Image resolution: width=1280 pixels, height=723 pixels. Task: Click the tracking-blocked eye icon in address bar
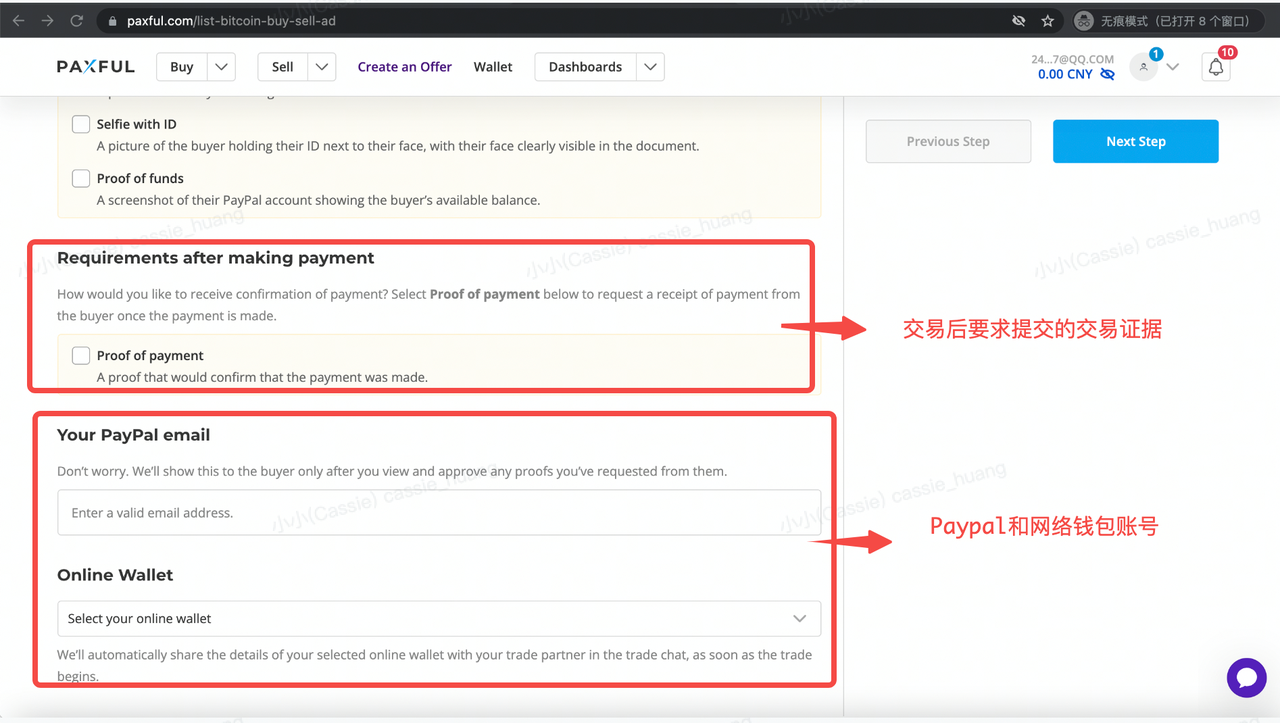tap(1019, 20)
